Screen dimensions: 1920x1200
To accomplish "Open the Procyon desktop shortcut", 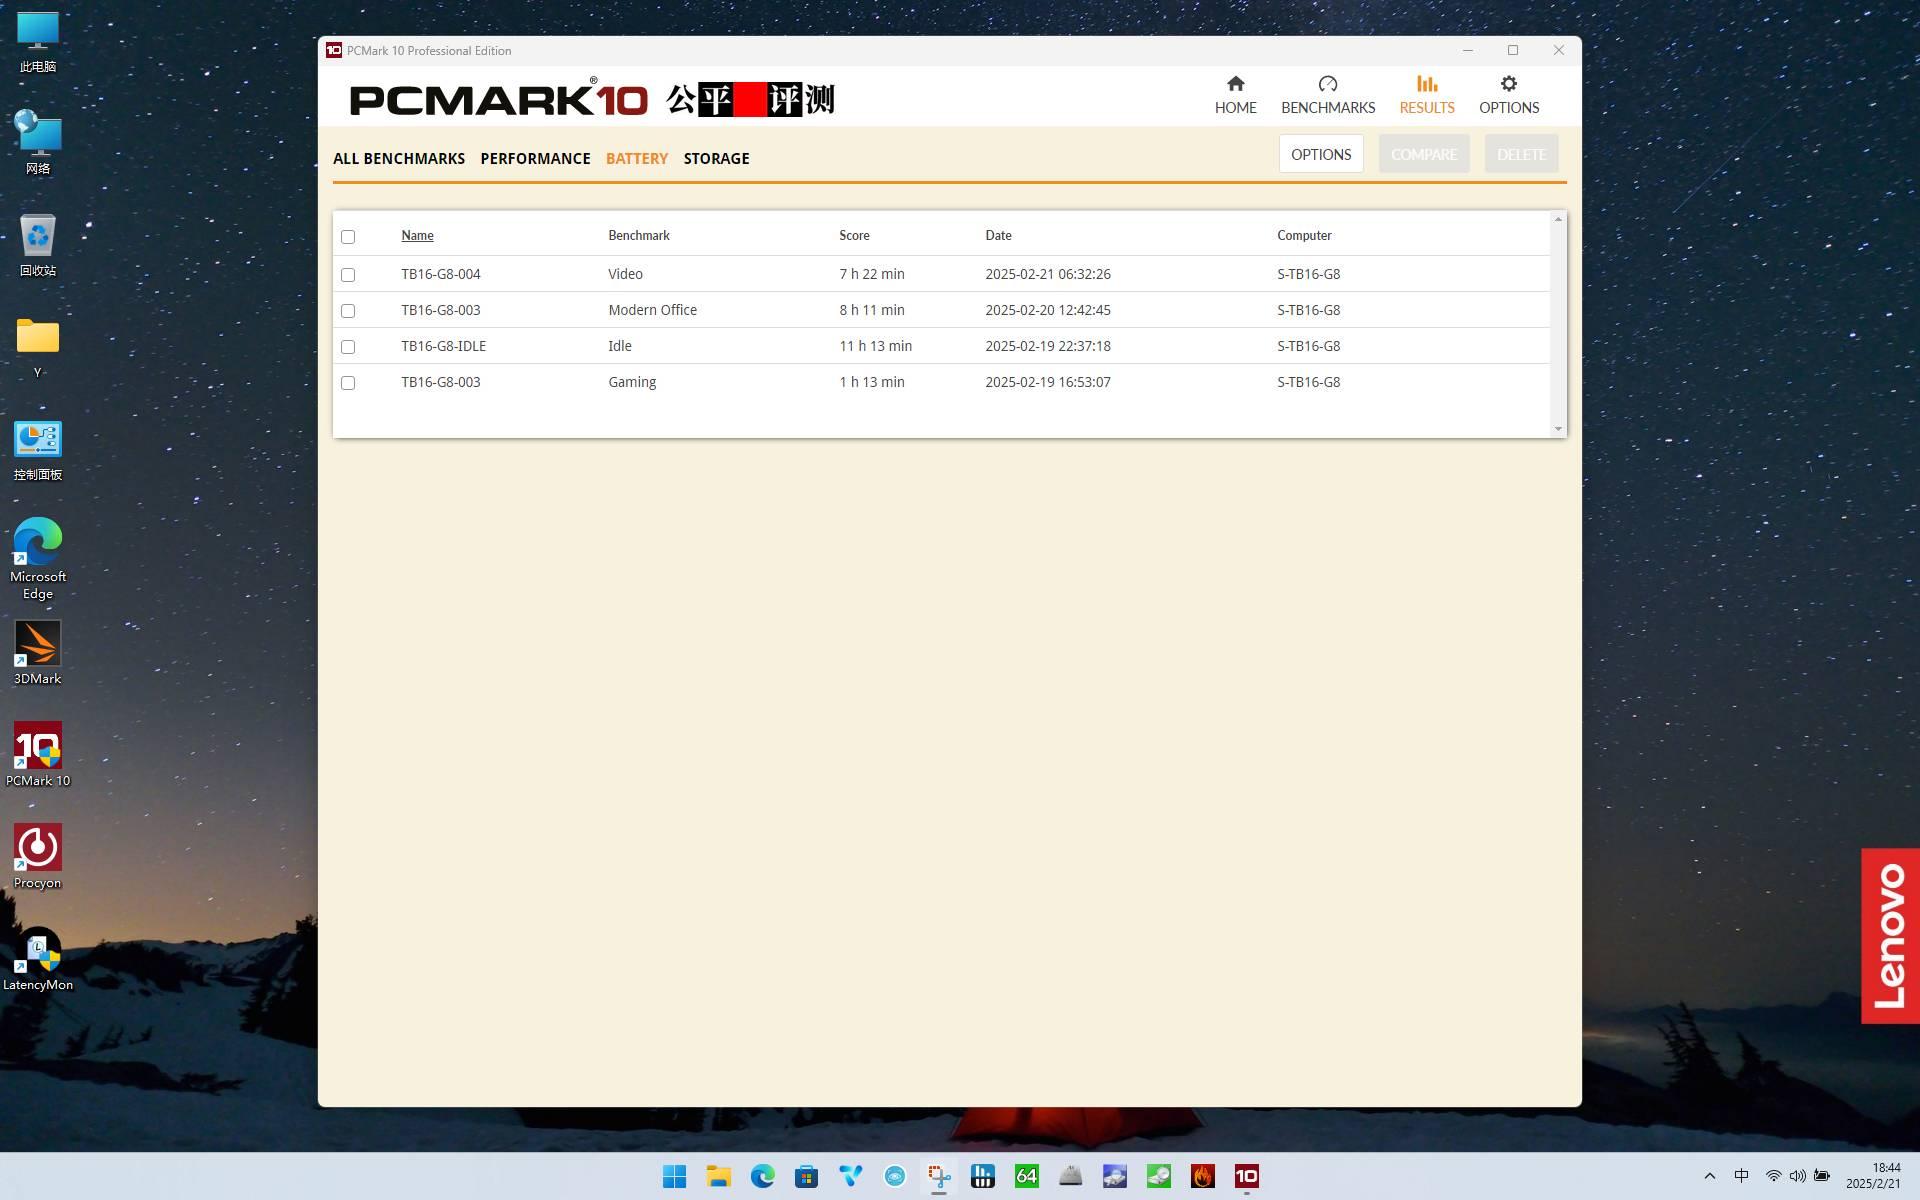I will 37,849.
